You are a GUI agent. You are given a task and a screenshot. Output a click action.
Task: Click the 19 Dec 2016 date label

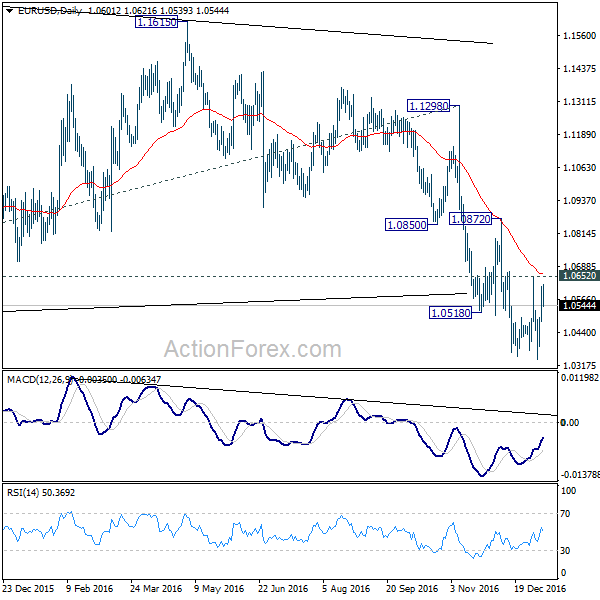coord(540,588)
